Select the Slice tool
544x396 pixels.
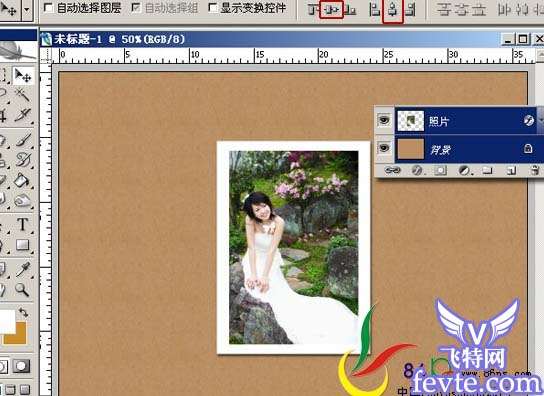click(x=23, y=115)
